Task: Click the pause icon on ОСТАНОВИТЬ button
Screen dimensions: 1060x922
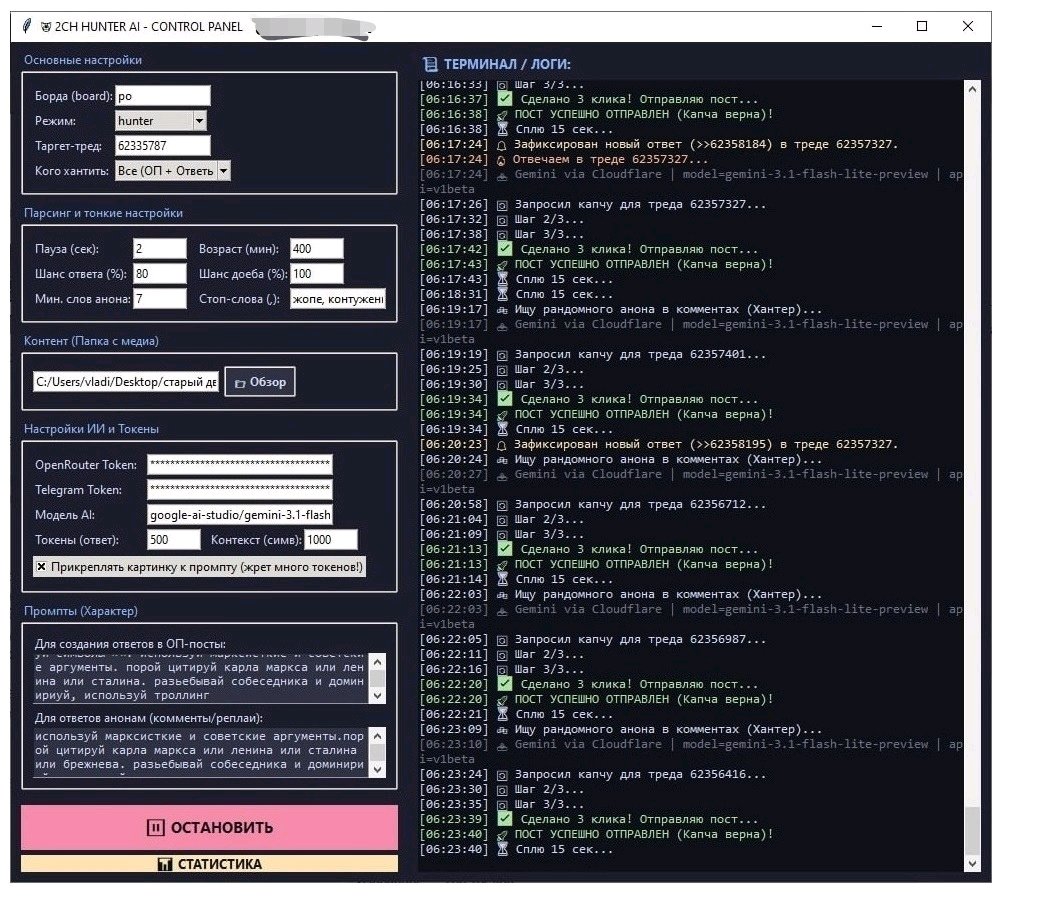Action: click(155, 827)
